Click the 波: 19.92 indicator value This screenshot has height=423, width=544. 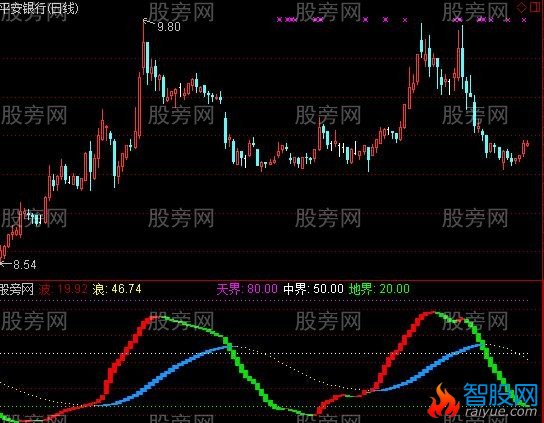click(x=63, y=289)
